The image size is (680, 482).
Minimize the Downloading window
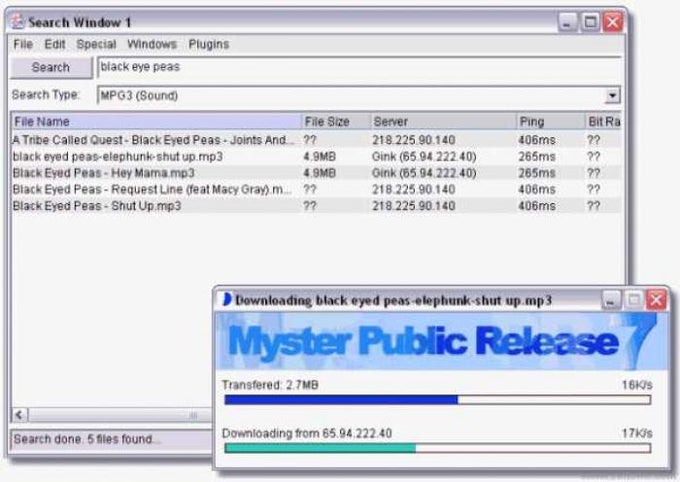[x=611, y=300]
